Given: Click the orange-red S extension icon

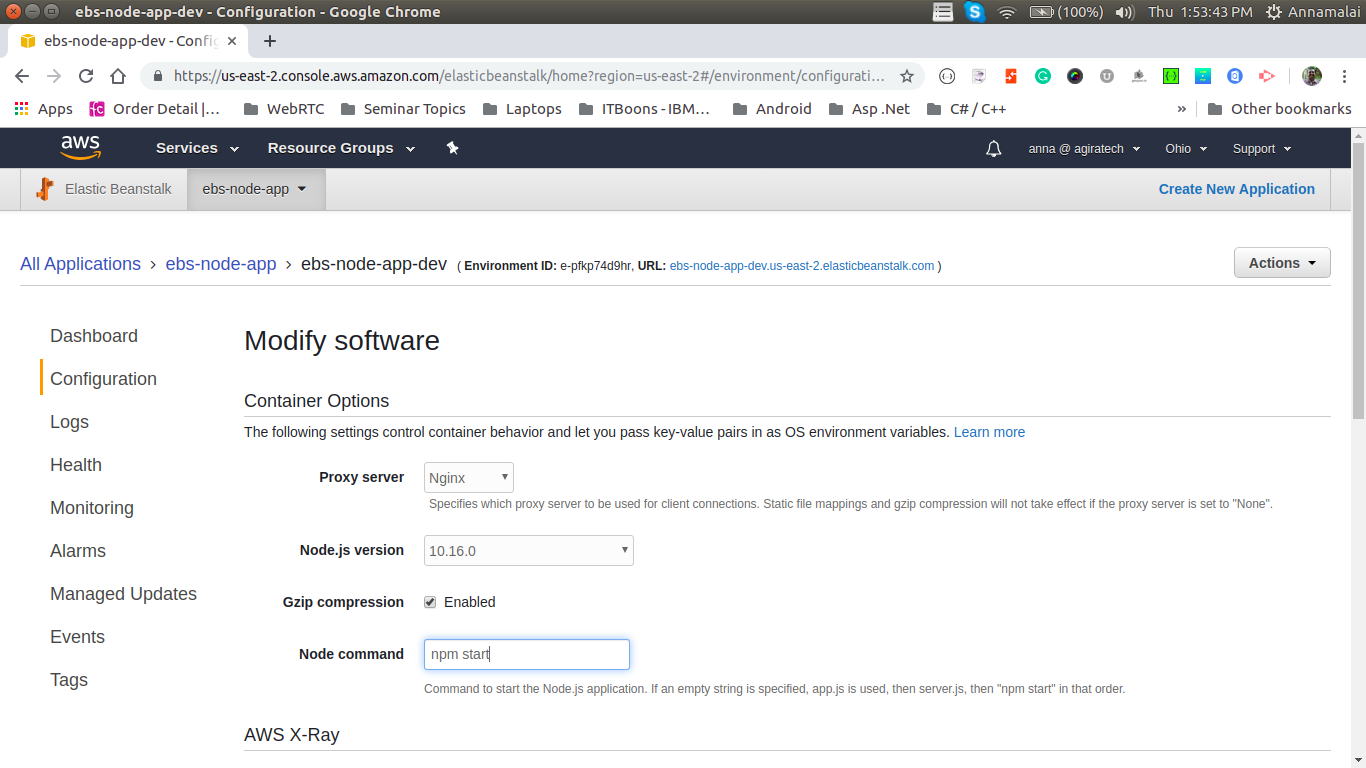Looking at the screenshot, I should point(1011,76).
